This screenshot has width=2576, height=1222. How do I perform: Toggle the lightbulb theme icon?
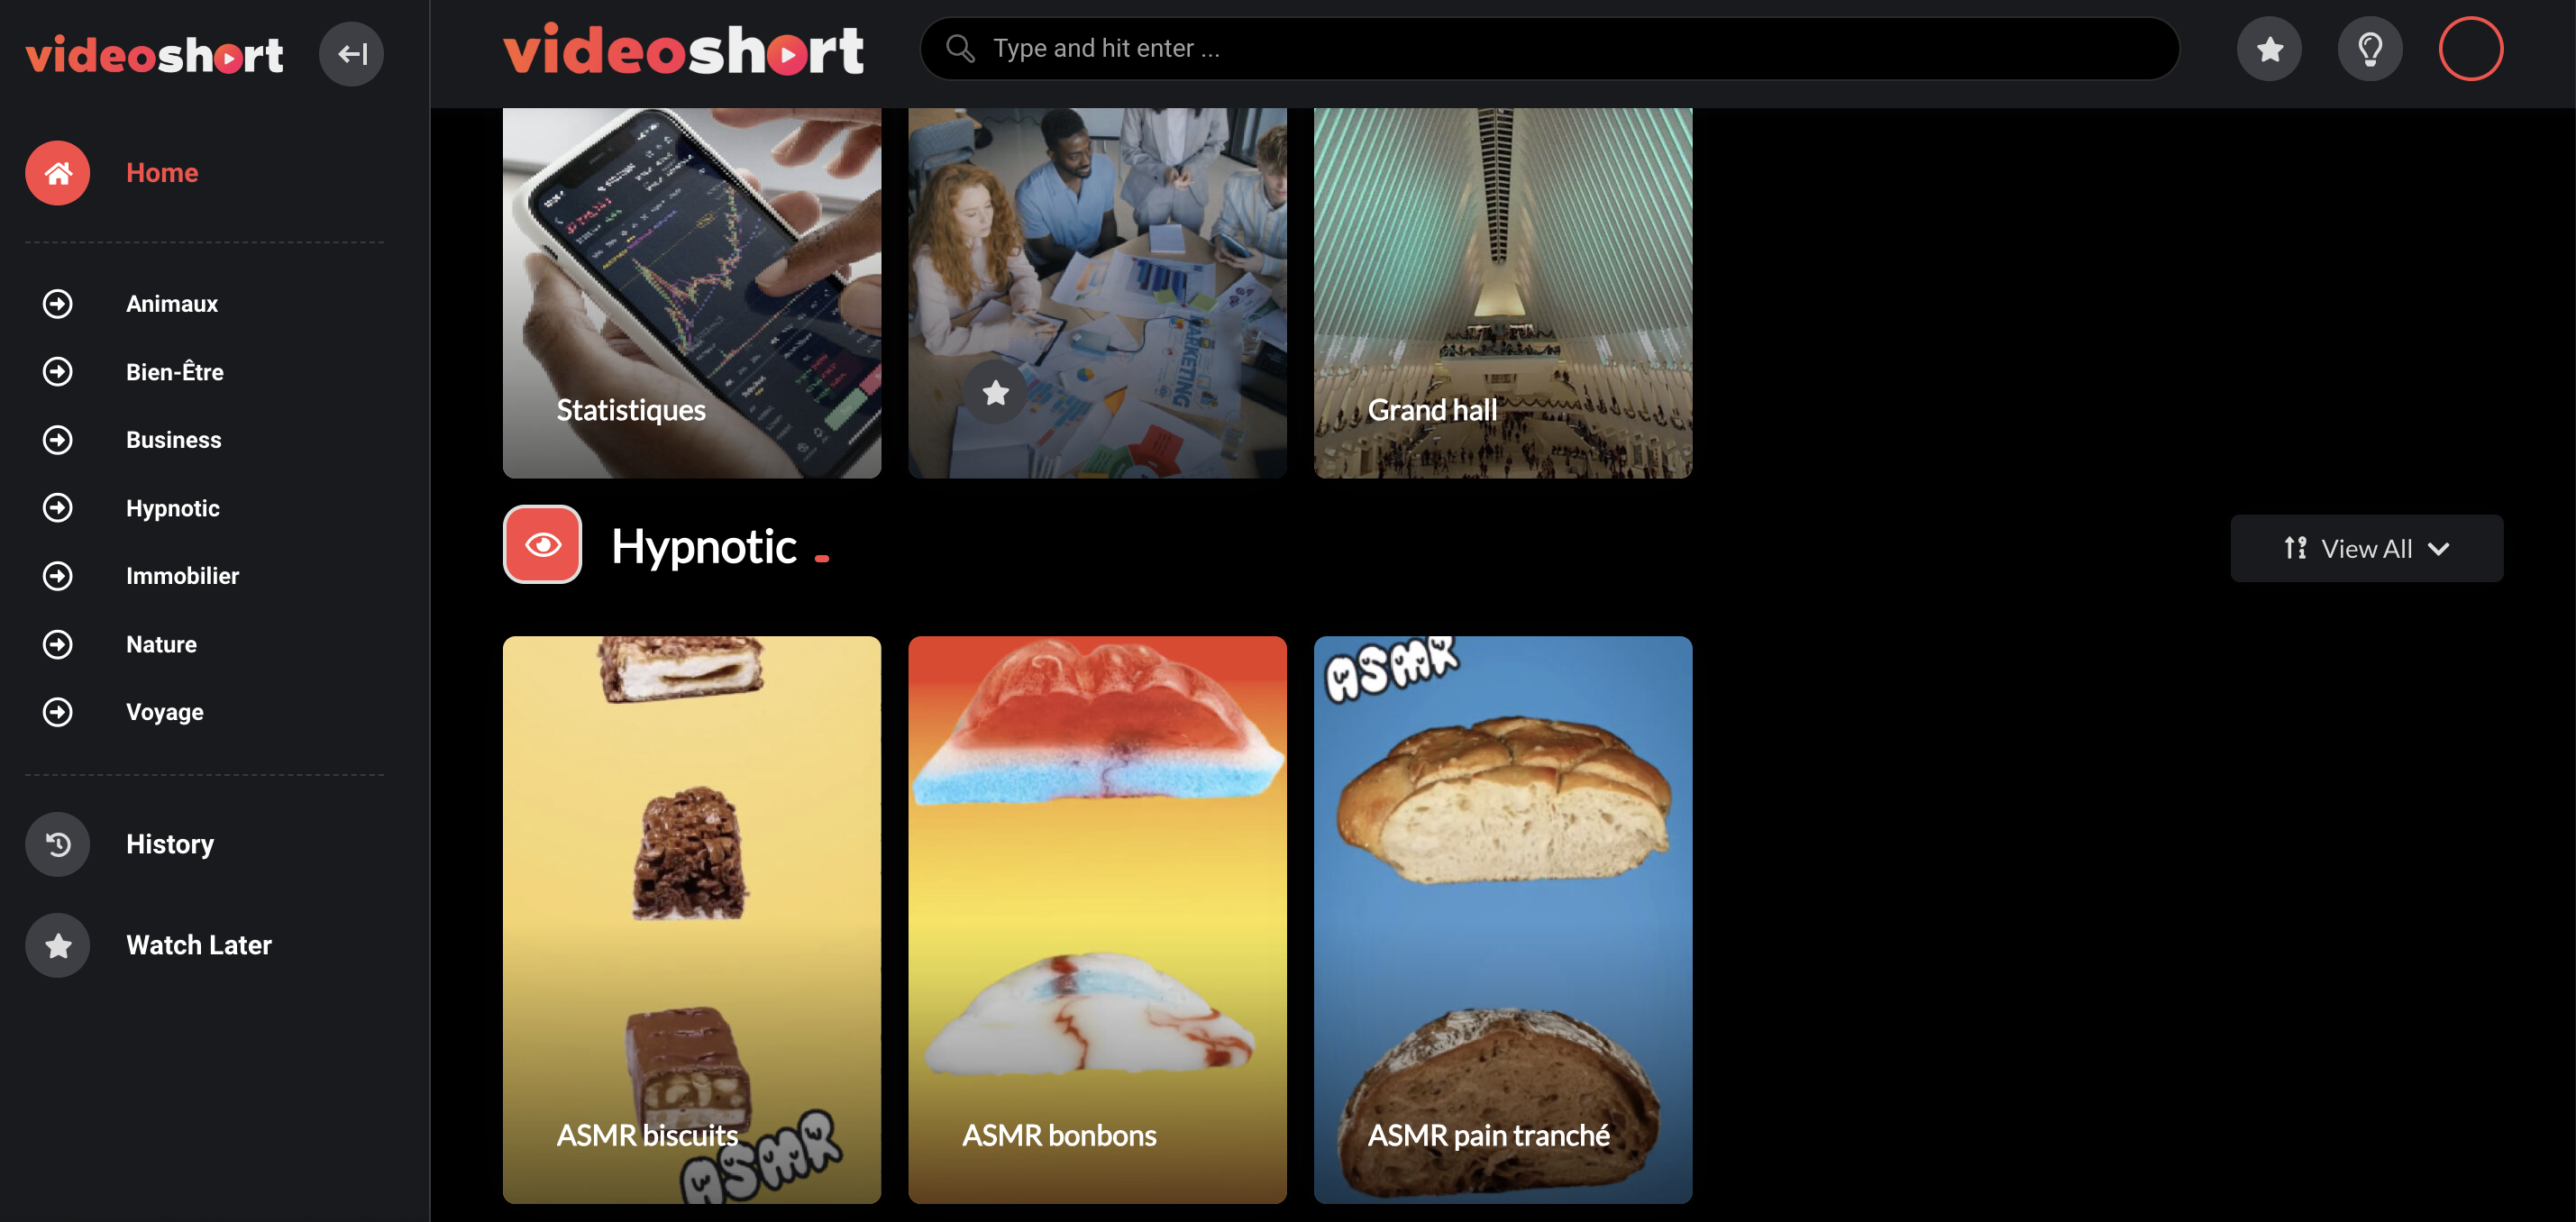click(2370, 49)
